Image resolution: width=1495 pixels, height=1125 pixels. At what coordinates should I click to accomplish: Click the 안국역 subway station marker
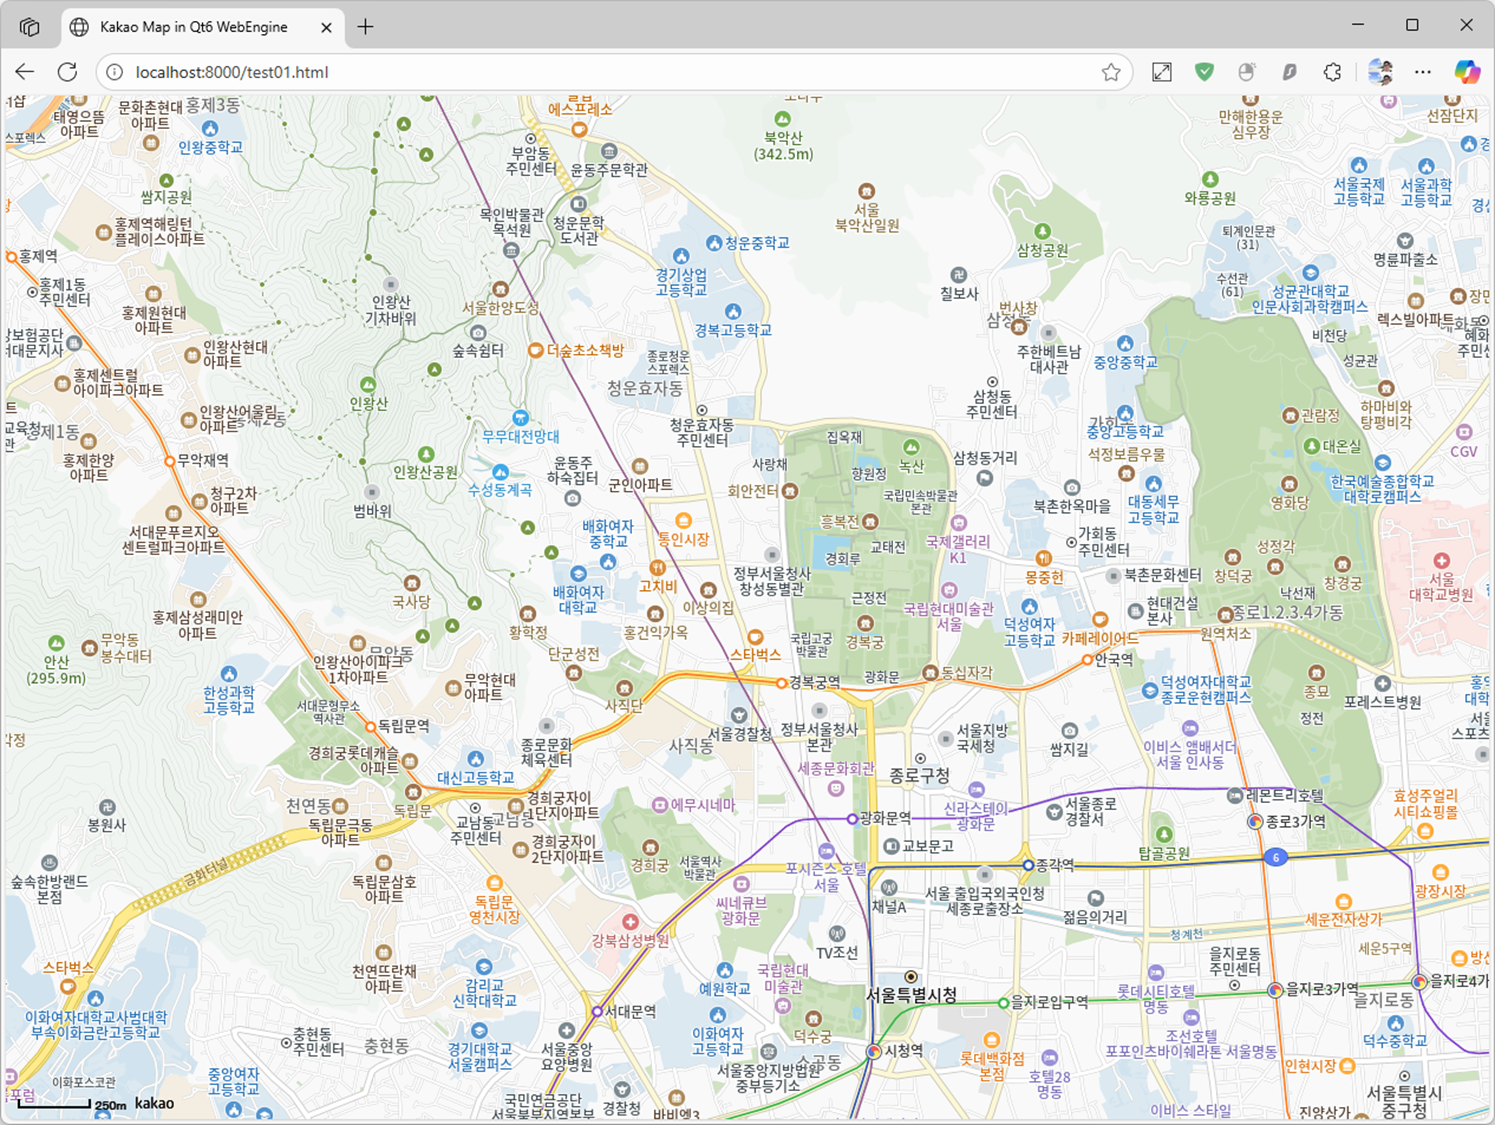1087,660
